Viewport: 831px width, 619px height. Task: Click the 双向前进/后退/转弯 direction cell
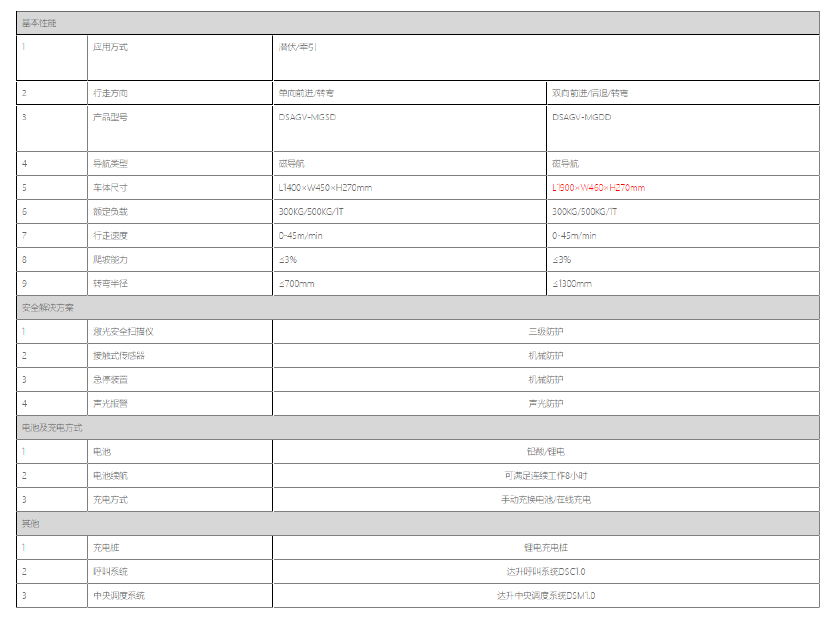point(590,93)
